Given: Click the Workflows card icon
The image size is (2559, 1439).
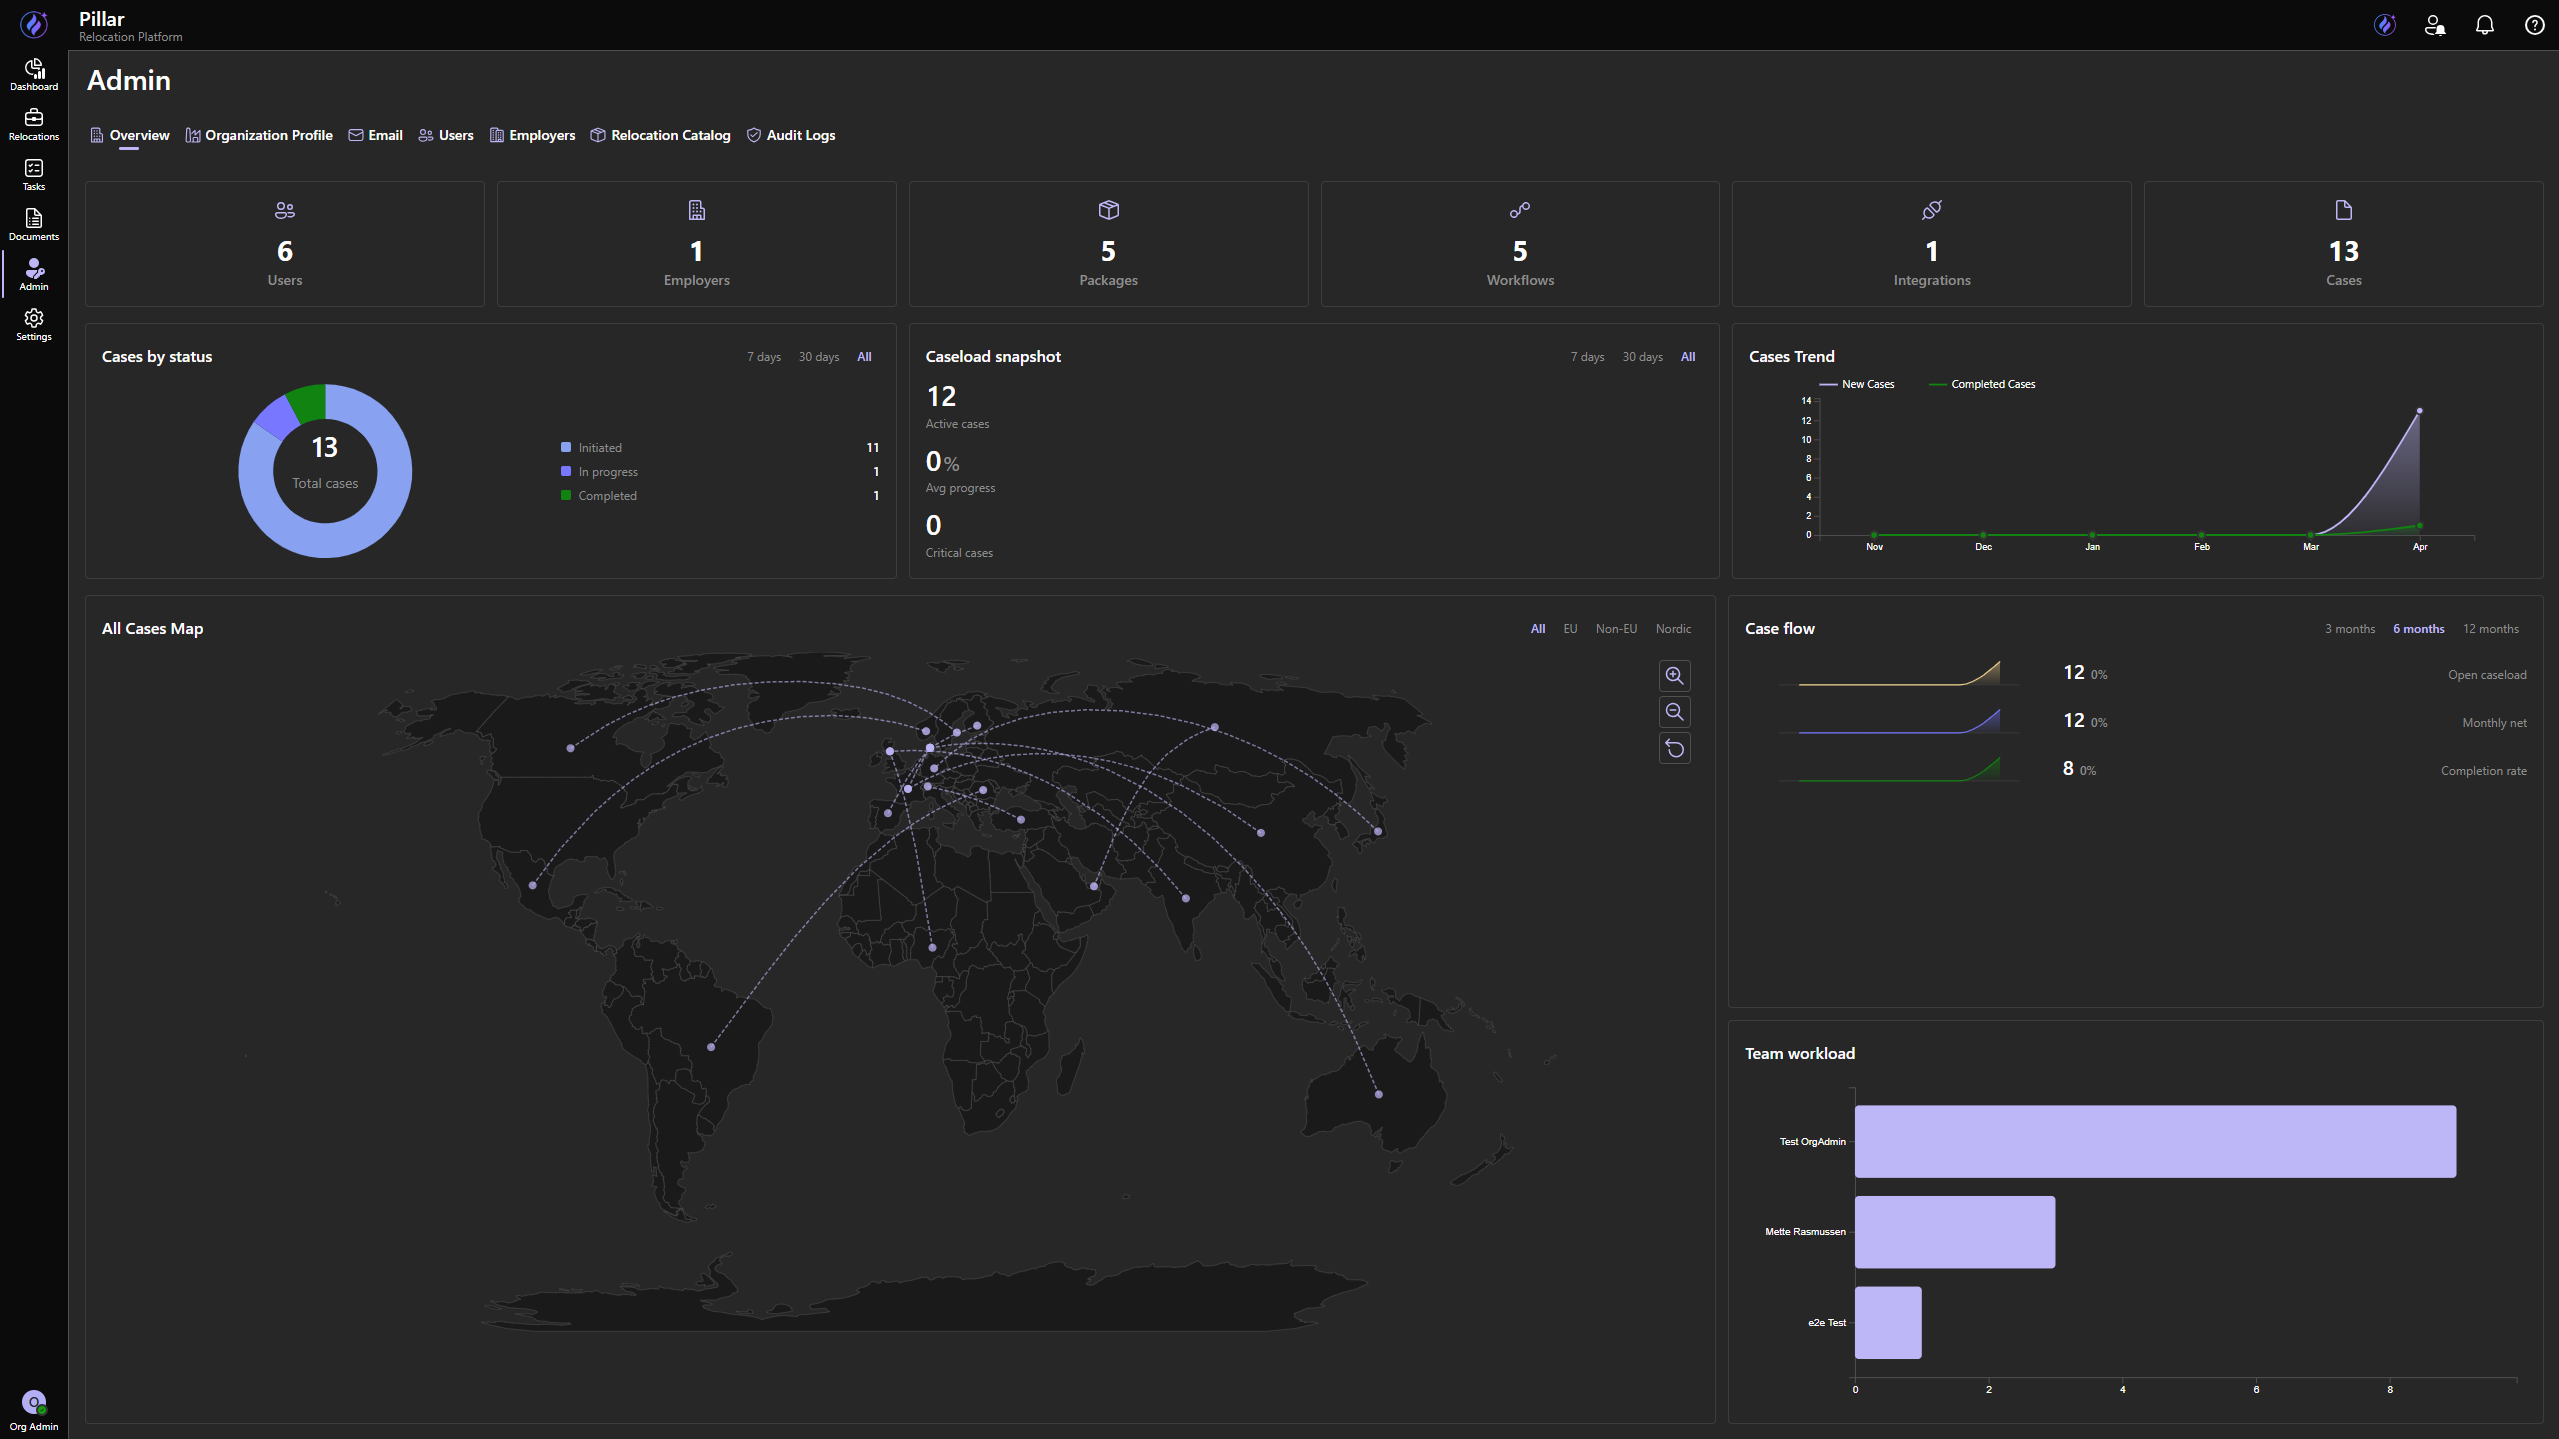Looking at the screenshot, I should coord(1520,210).
